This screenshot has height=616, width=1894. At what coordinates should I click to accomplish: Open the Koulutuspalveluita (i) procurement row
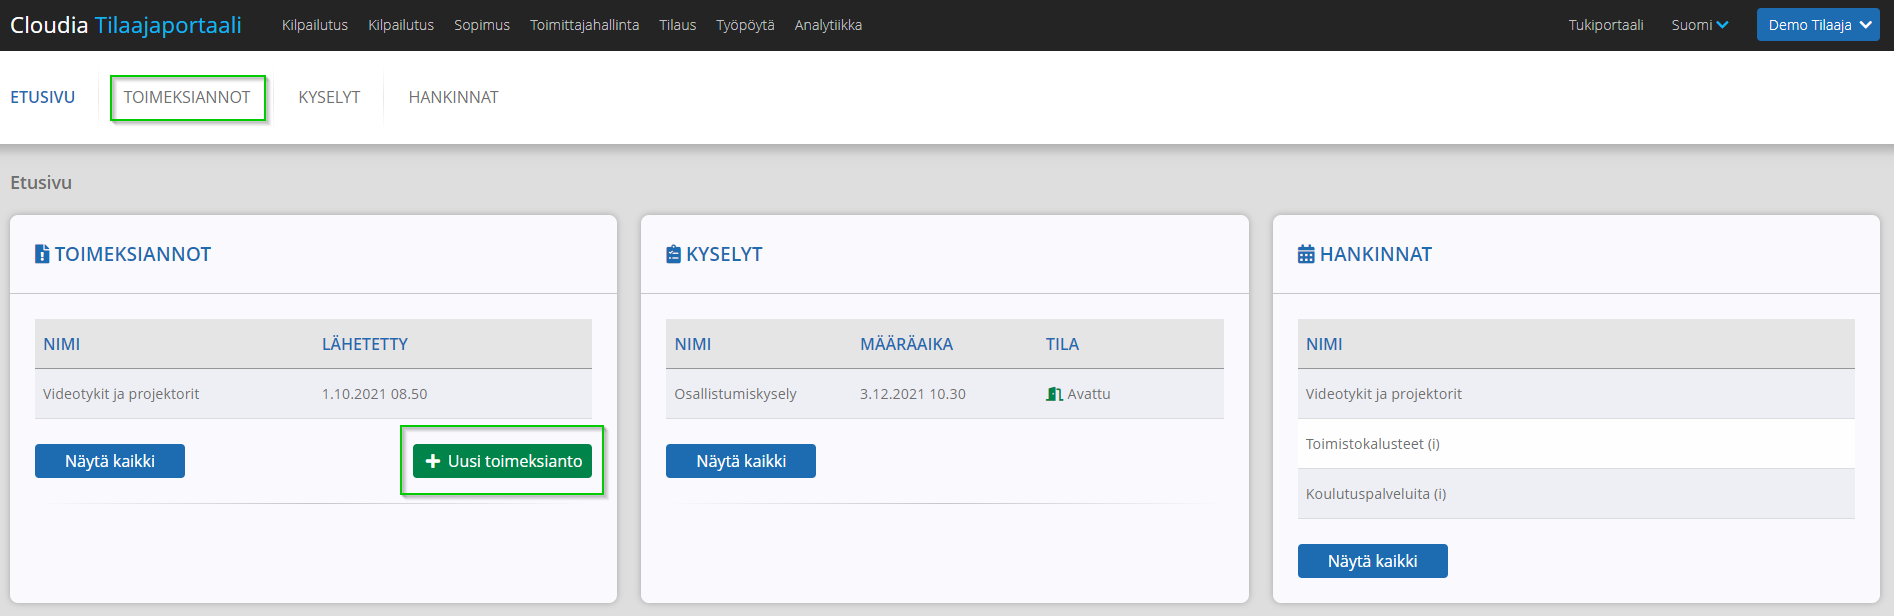click(x=1376, y=494)
